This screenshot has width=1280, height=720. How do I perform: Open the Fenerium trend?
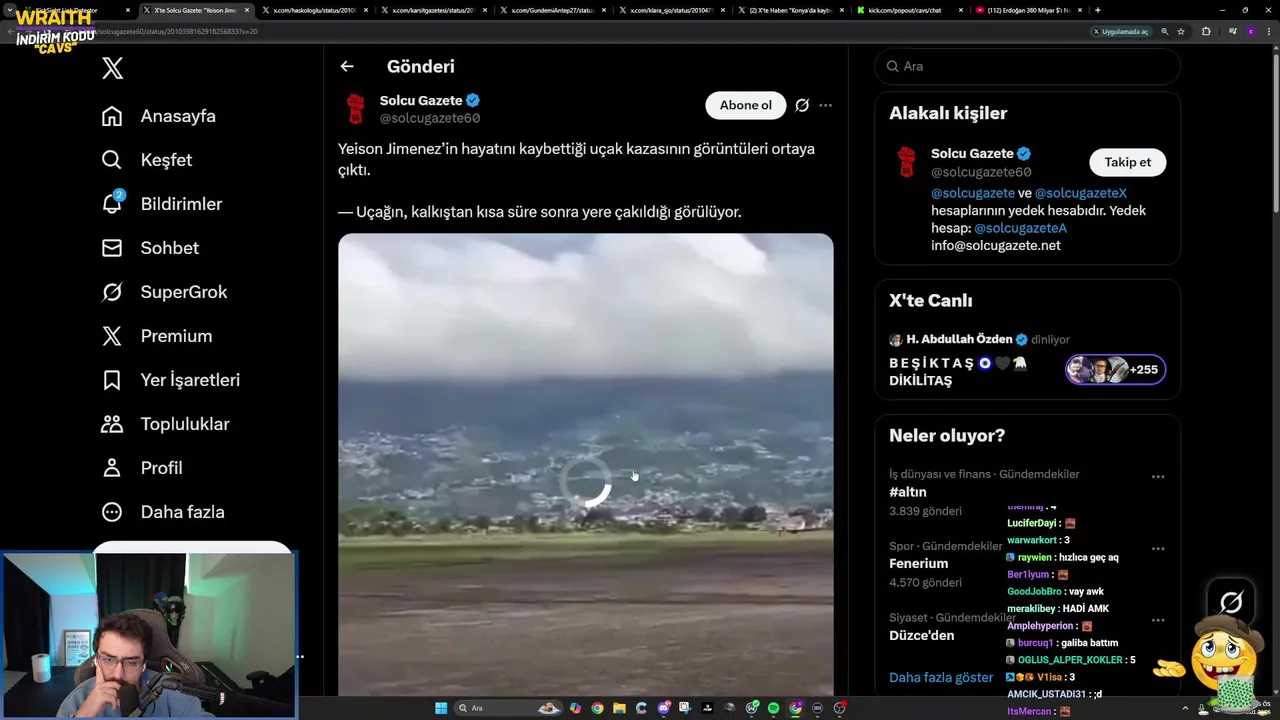[918, 564]
